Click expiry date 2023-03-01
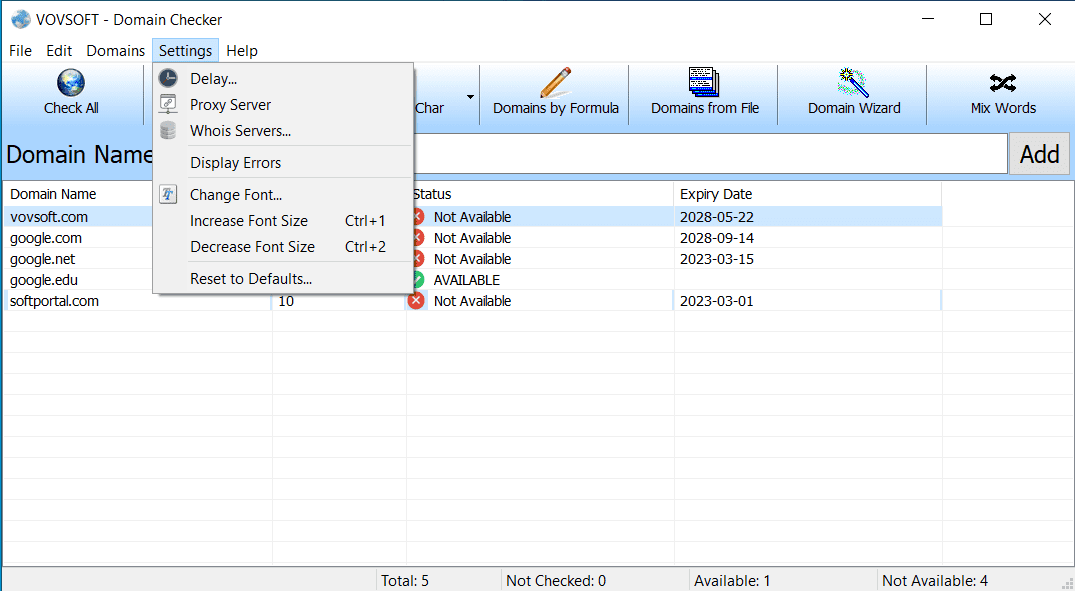This screenshot has height=591, width=1075. [x=716, y=301]
